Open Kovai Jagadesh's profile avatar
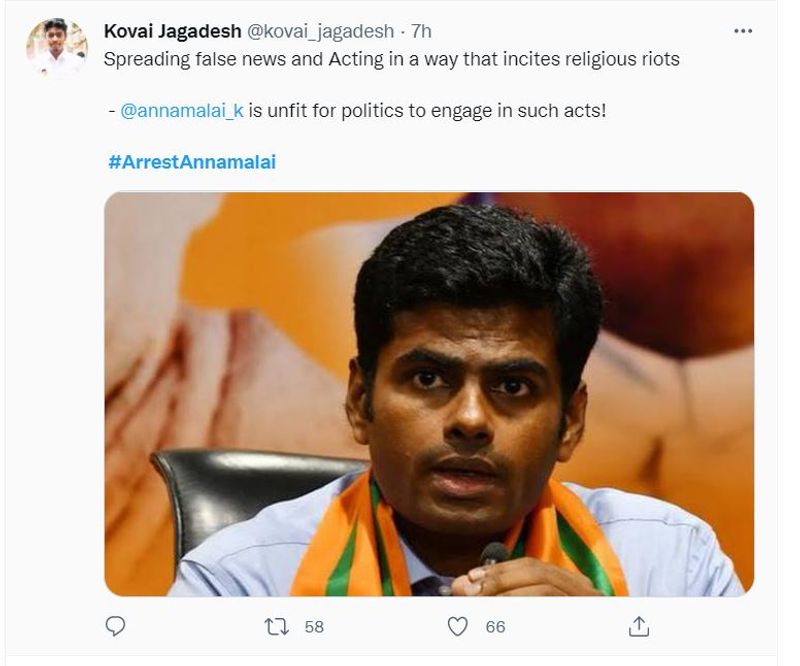800x666 pixels. pyautogui.click(x=57, y=46)
